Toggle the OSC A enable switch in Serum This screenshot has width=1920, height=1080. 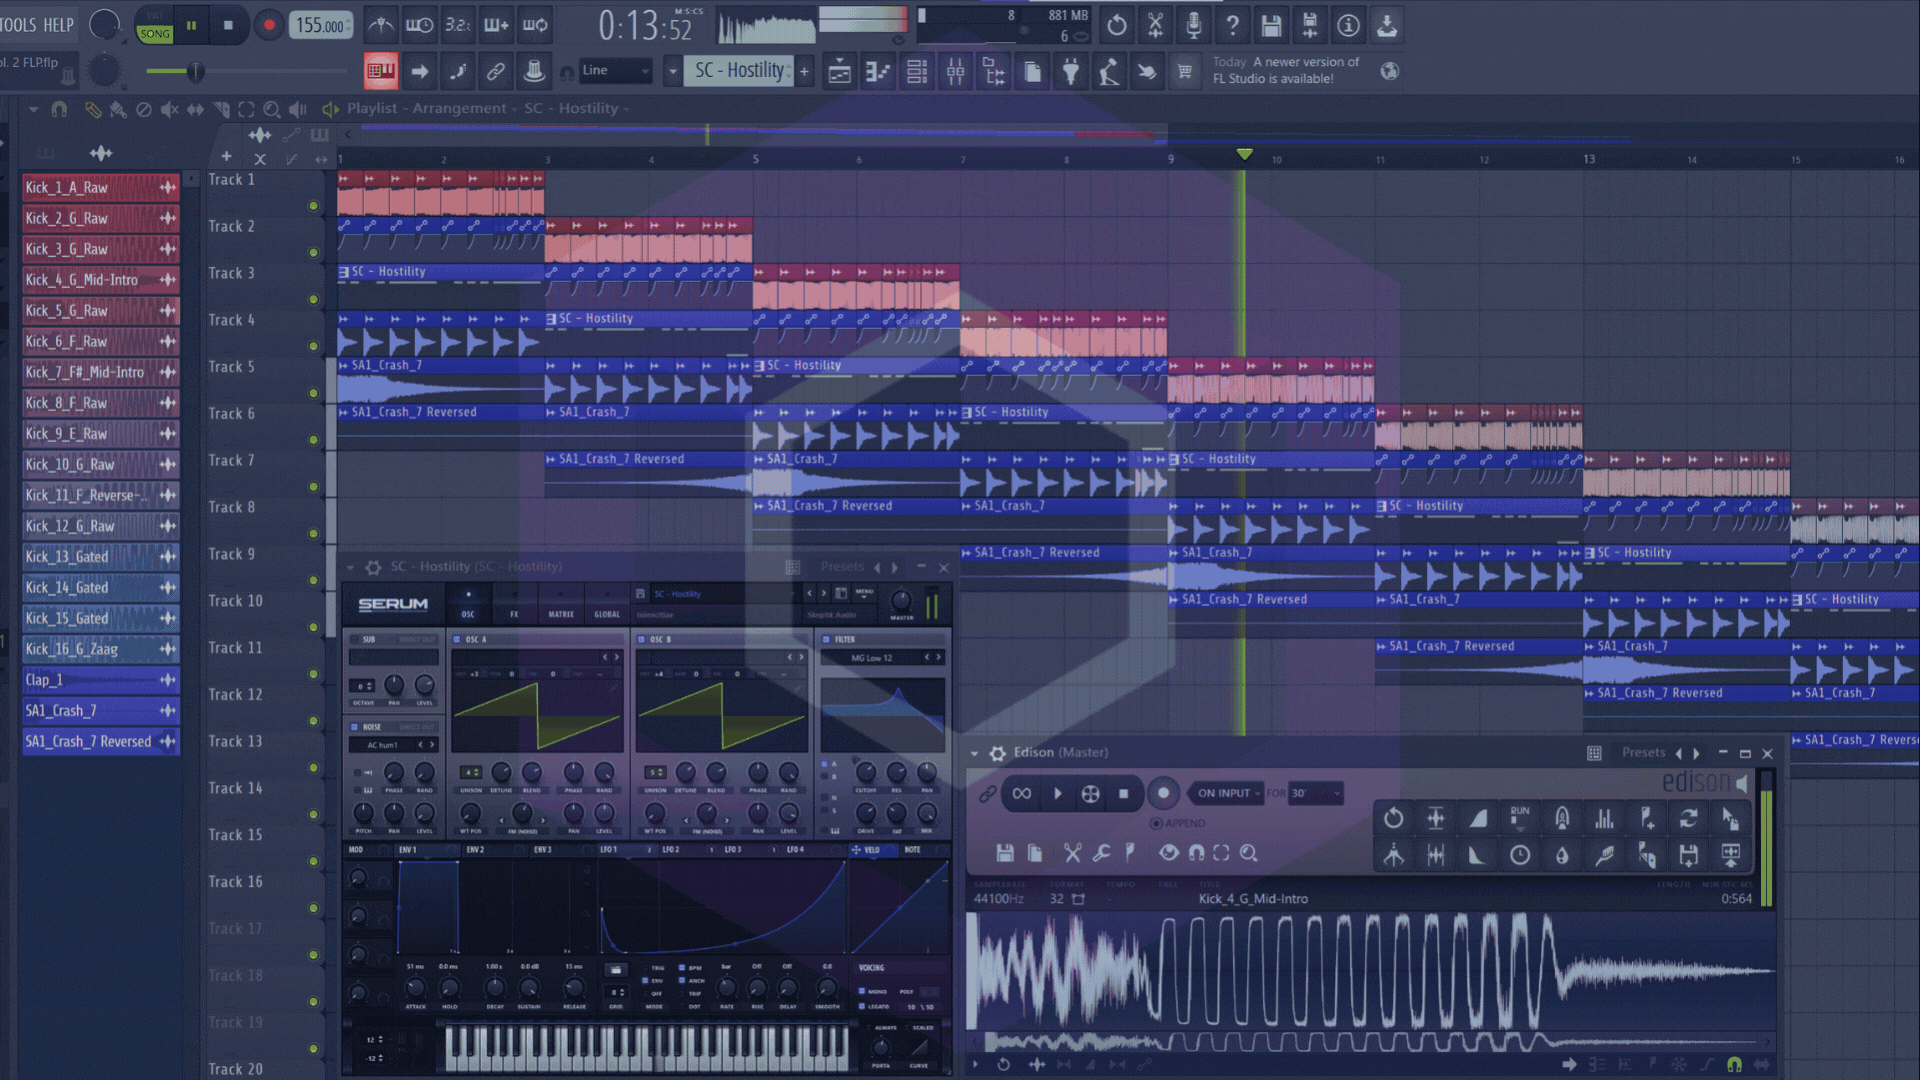pyautogui.click(x=457, y=639)
